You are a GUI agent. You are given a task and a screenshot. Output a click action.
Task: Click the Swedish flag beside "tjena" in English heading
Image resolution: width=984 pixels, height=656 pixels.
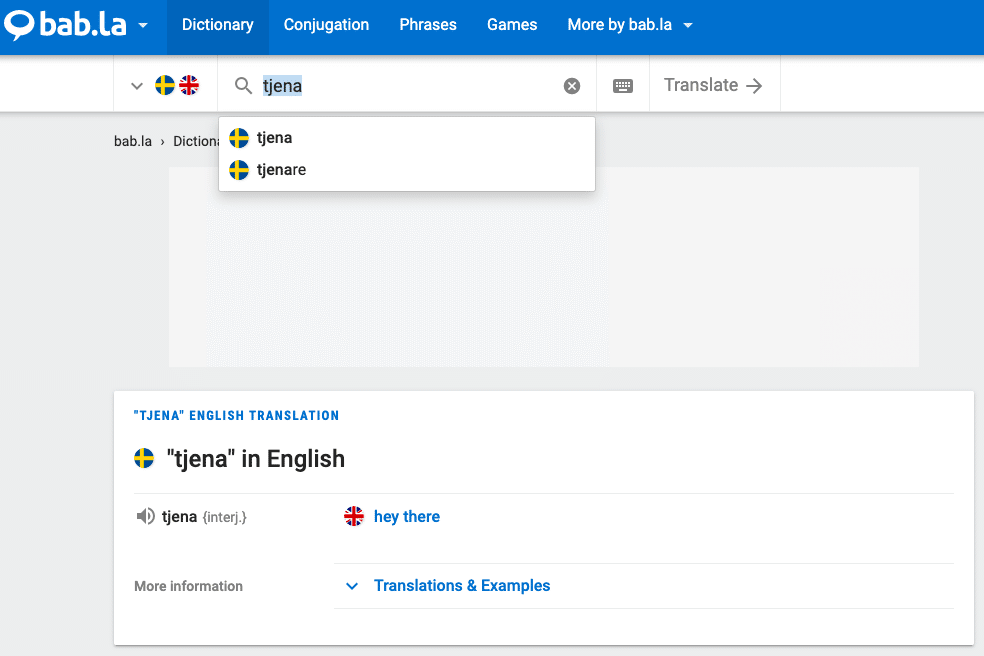click(144, 459)
